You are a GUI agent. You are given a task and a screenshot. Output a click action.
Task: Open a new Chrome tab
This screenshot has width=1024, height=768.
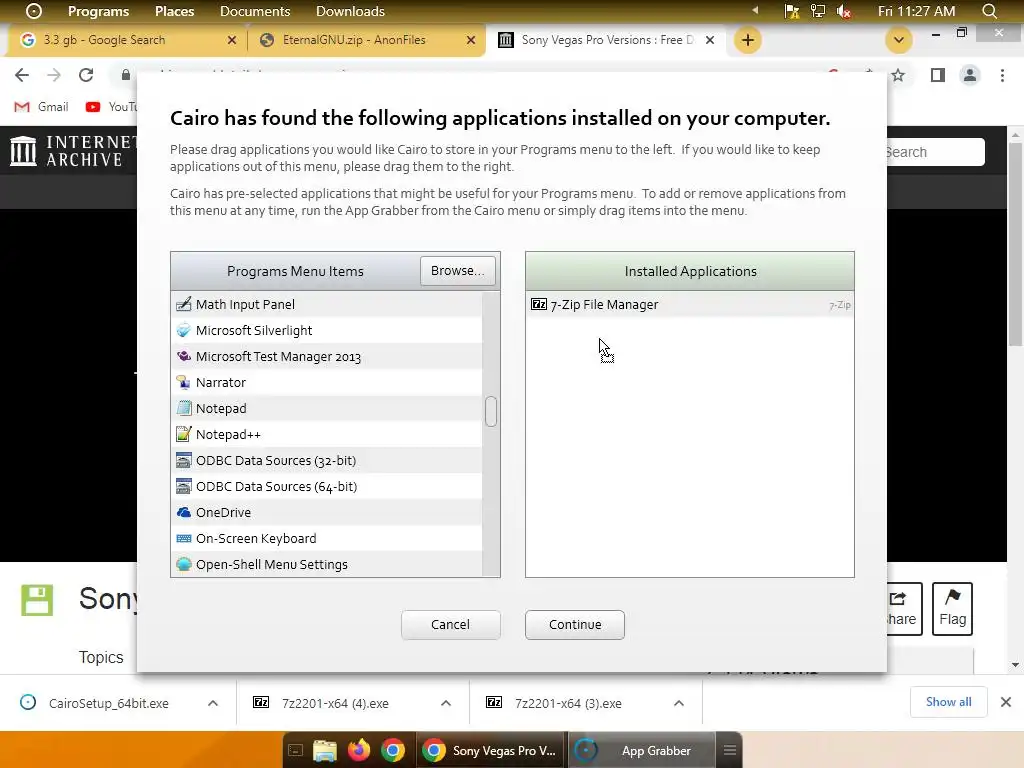pyautogui.click(x=748, y=40)
